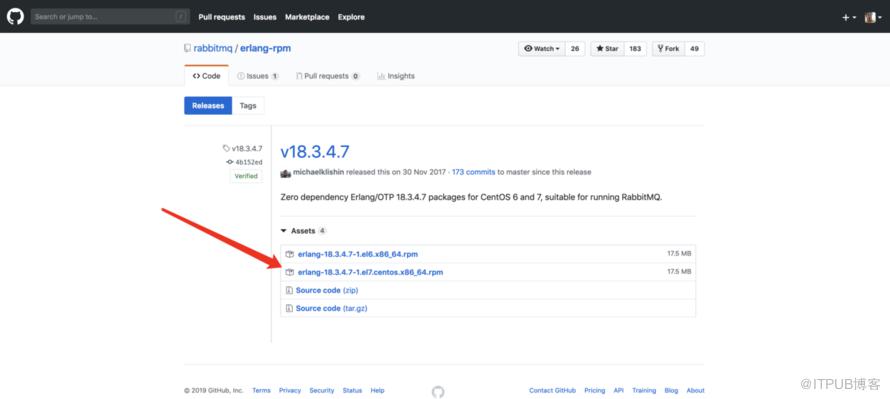The width and height of the screenshot is (890, 399).
Task: Download Source code (zip)
Action: 327,291
